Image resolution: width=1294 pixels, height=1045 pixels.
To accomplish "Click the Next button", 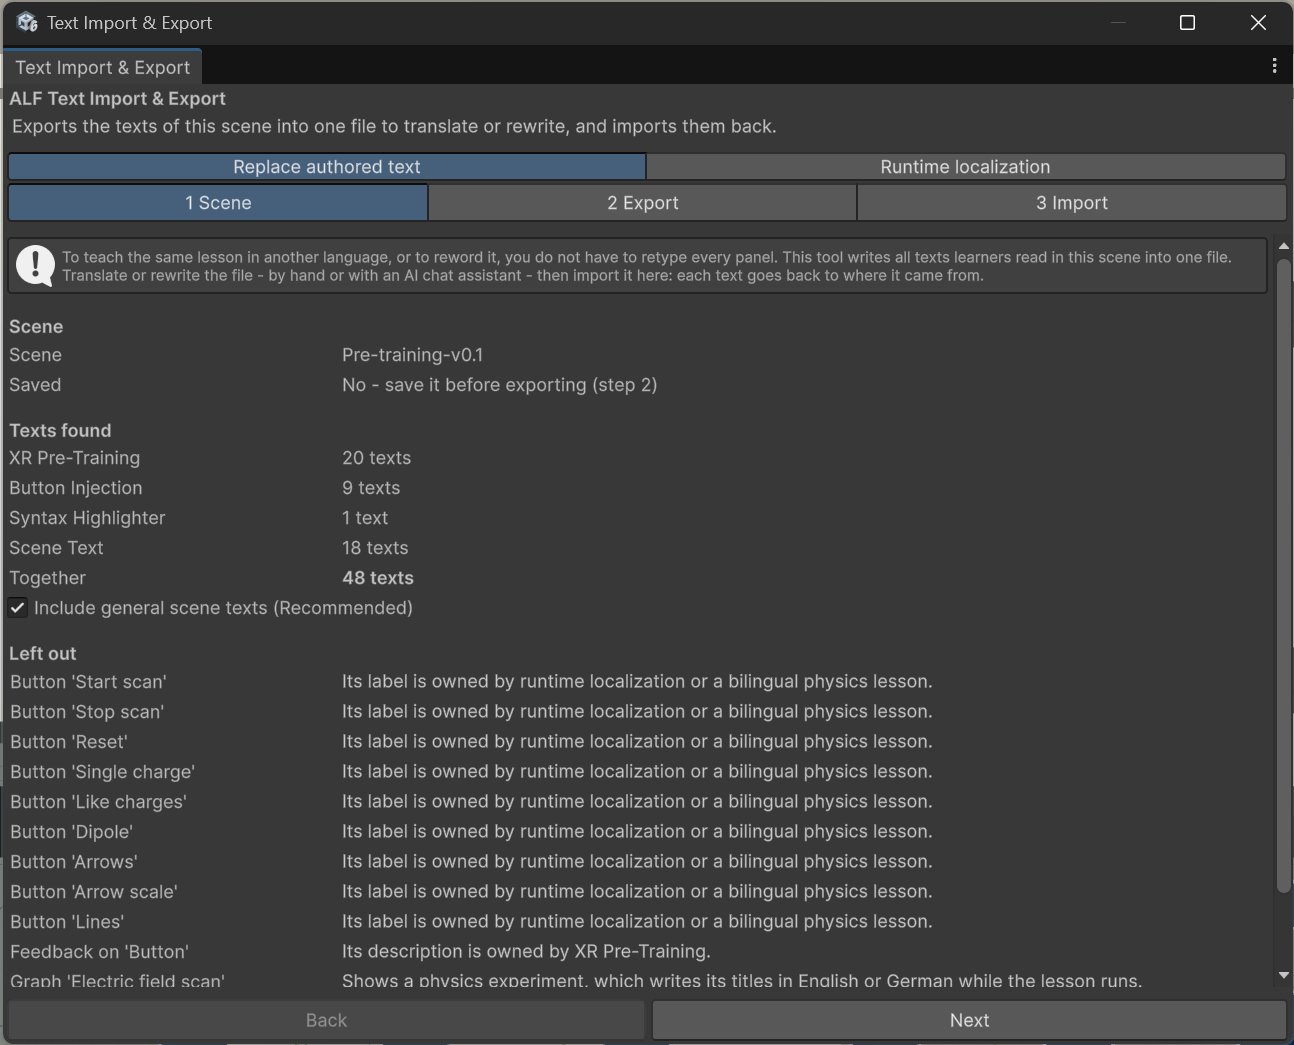I will [x=969, y=1020].
